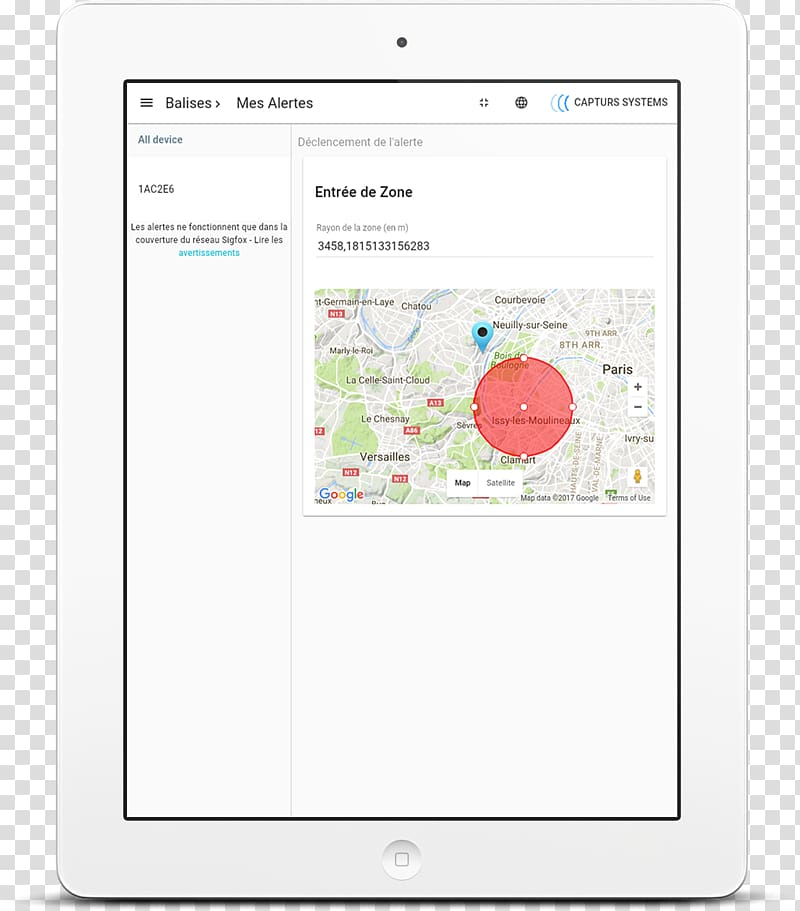The image size is (800, 911).
Task: Click the Rayon de la zone field
Action: click(484, 246)
